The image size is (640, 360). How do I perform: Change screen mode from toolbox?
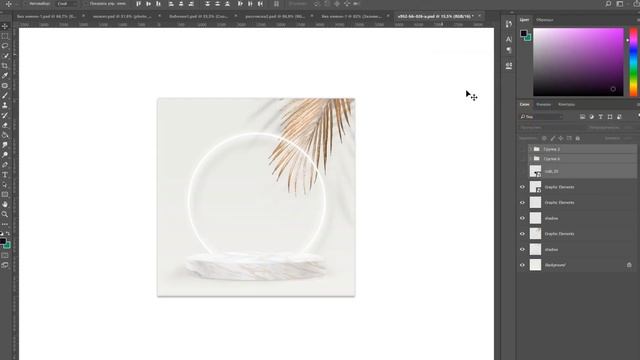pos(5,265)
